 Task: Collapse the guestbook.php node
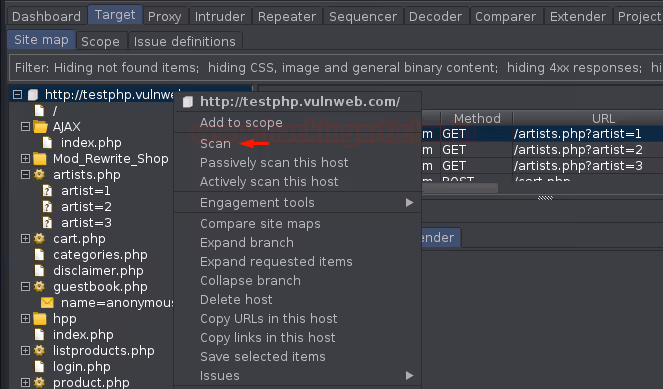coord(25,287)
